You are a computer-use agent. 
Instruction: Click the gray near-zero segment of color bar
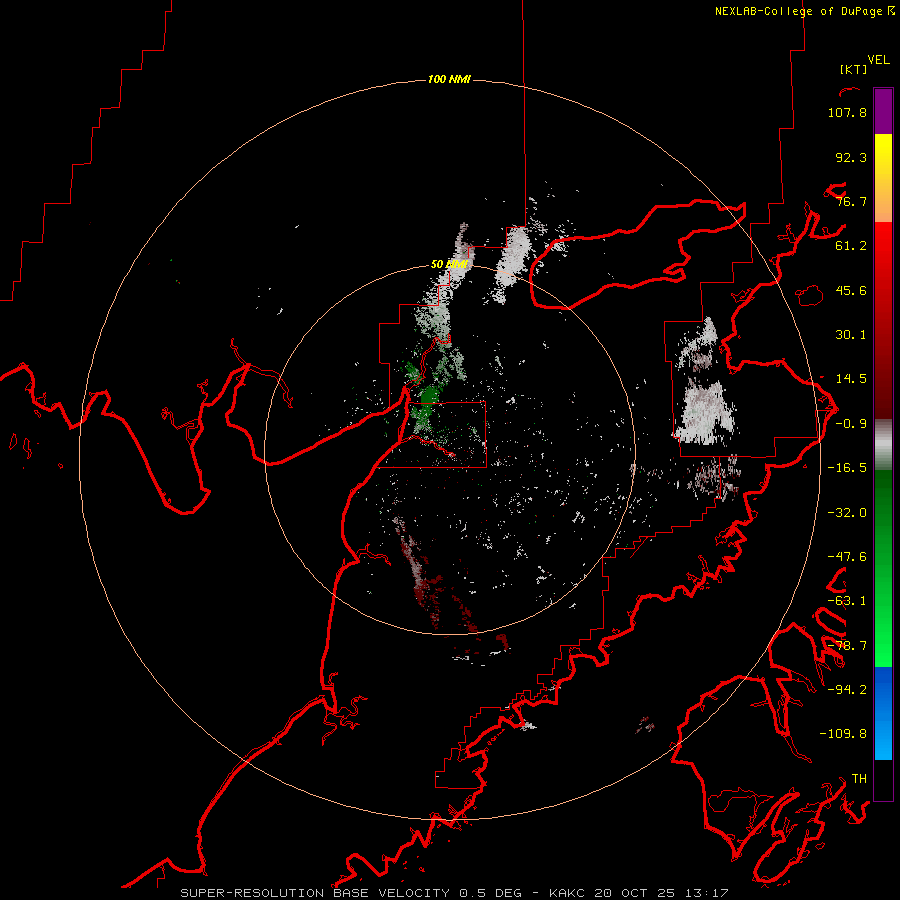coord(883,445)
